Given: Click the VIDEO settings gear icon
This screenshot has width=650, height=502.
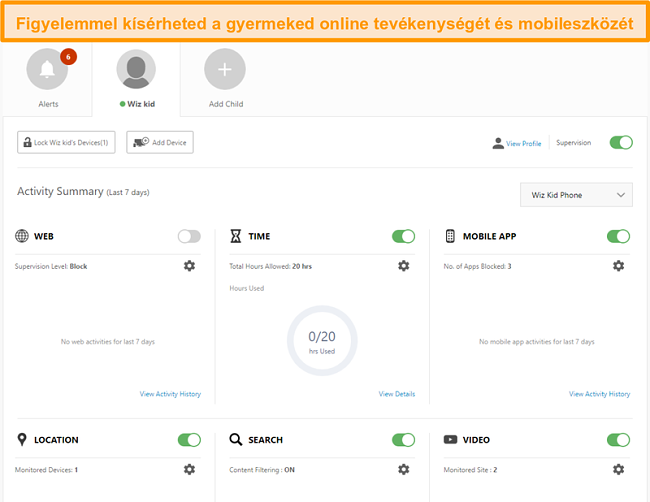Looking at the screenshot, I should click(618, 469).
